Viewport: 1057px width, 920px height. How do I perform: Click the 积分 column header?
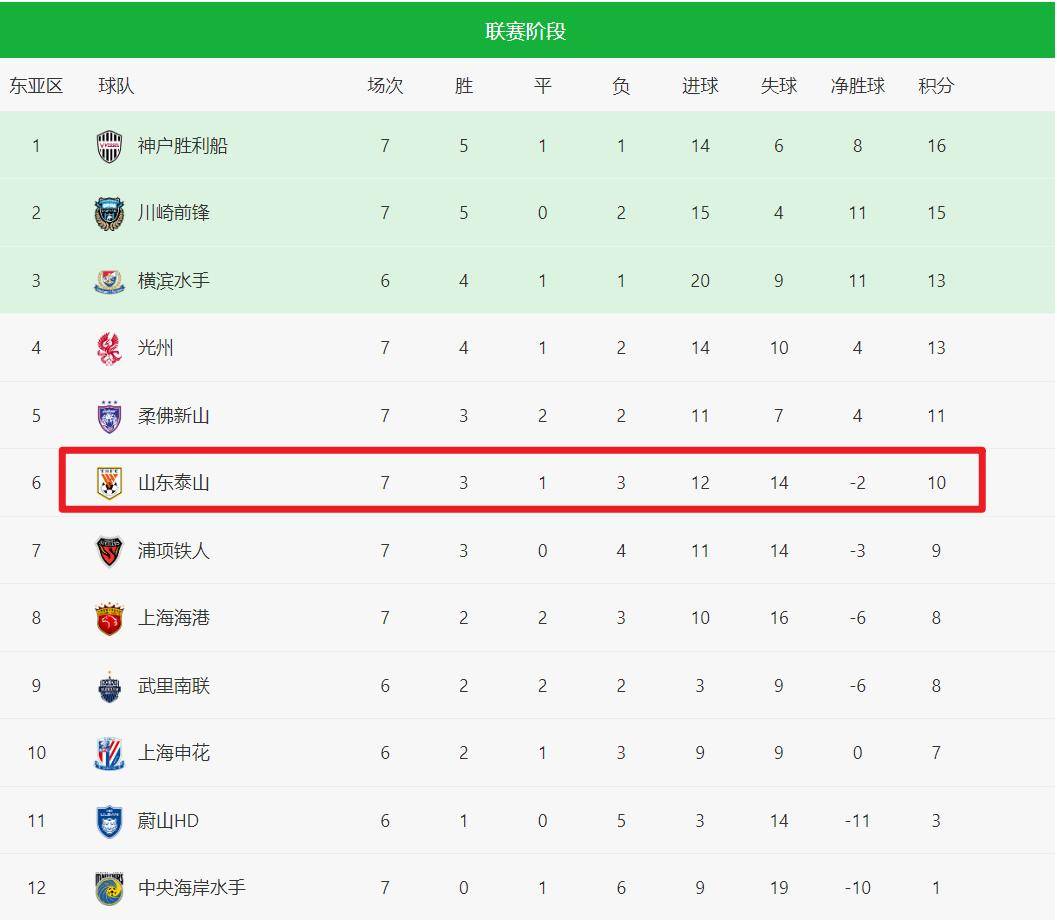click(936, 86)
